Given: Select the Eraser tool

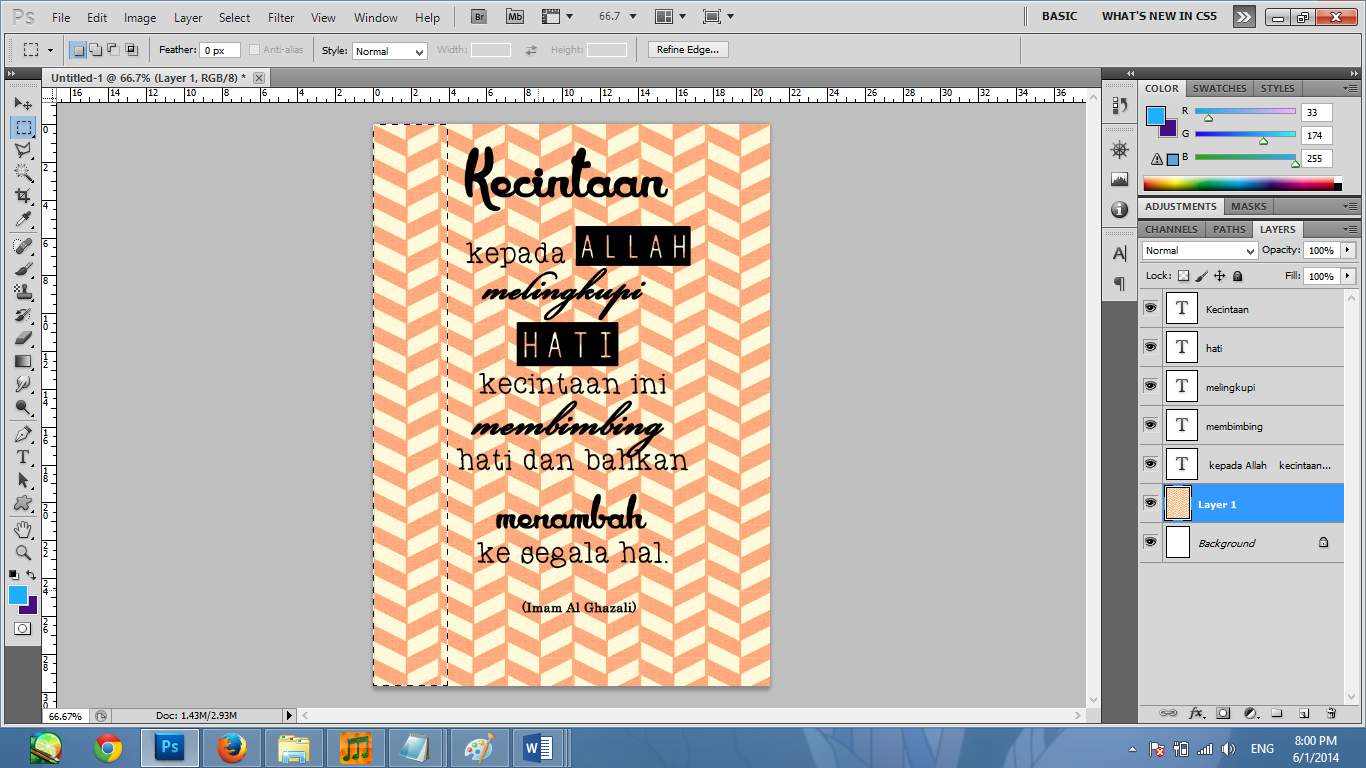Looking at the screenshot, I should (x=22, y=338).
